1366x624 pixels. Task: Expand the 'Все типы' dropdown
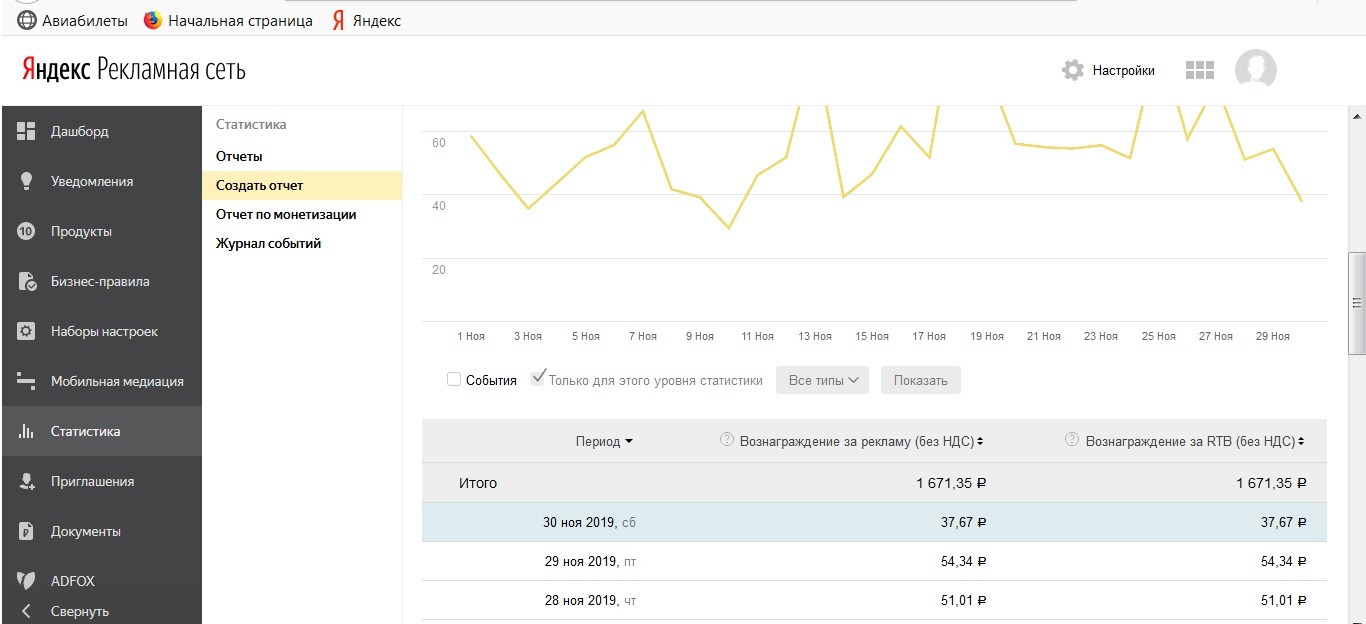pyautogui.click(x=824, y=380)
